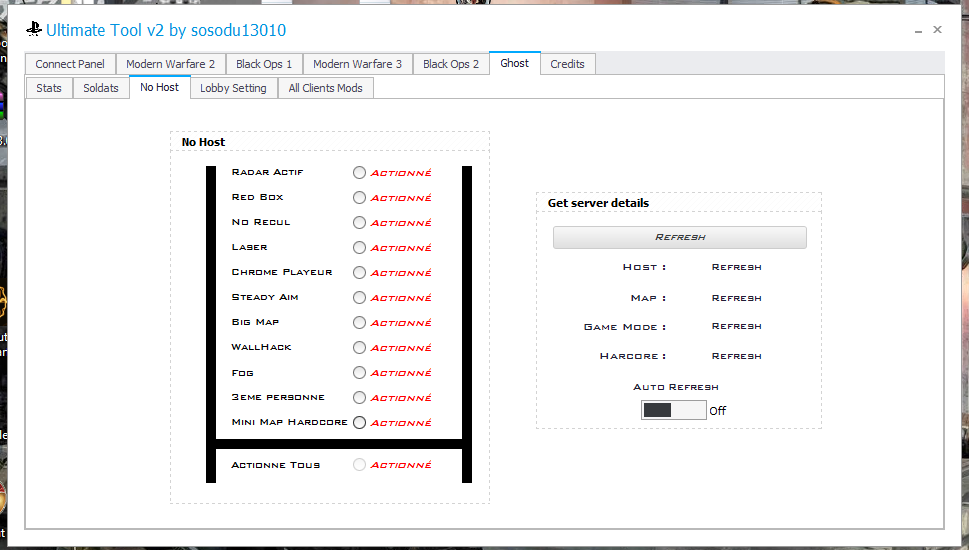
Task: Activate the WallHack radio button
Action: 359,347
